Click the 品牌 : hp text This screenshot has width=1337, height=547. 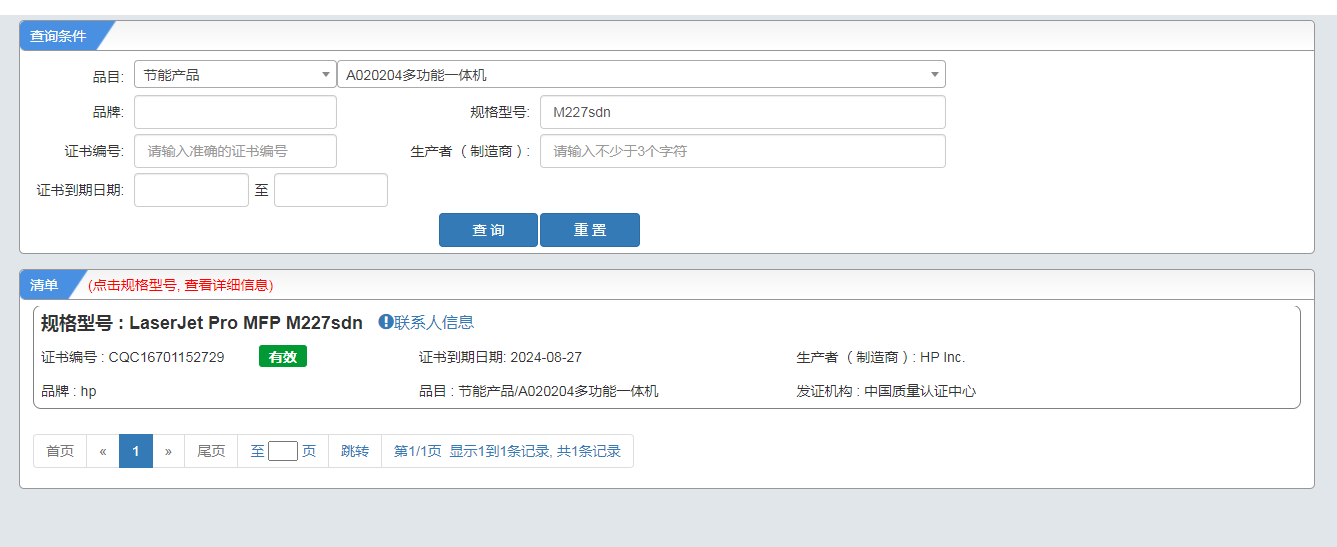point(69,391)
